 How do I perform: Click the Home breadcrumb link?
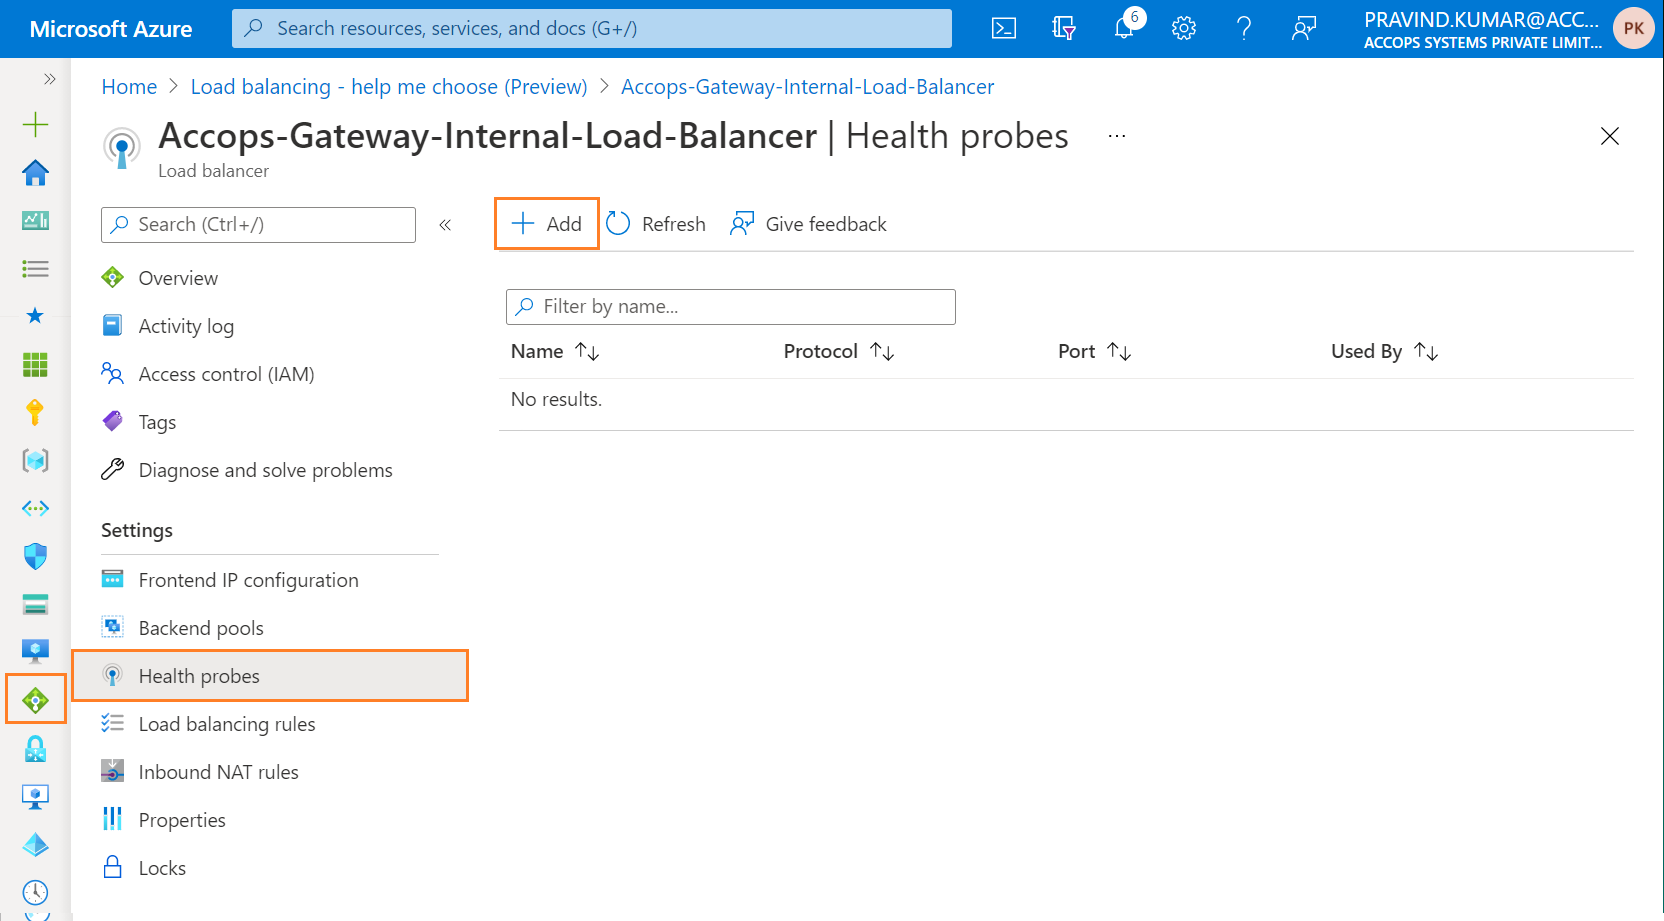pos(129,87)
